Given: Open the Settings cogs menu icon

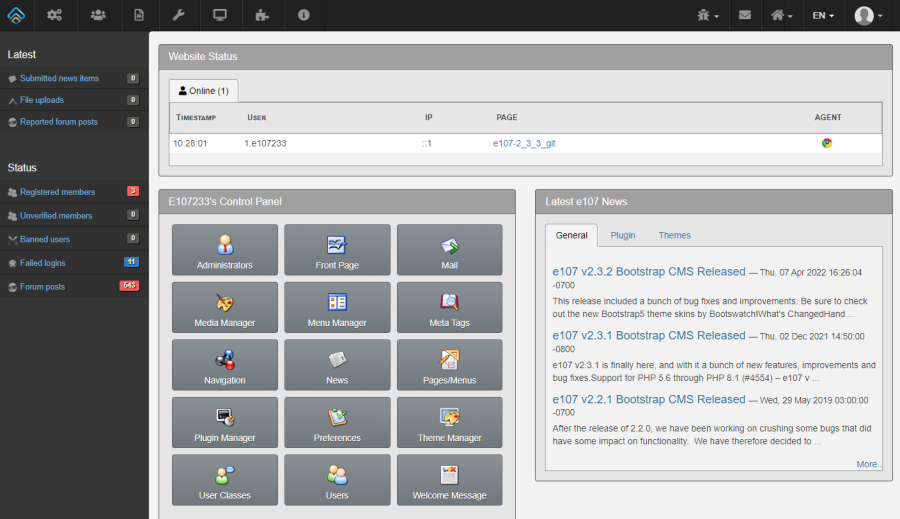Looking at the screenshot, I should click(55, 15).
